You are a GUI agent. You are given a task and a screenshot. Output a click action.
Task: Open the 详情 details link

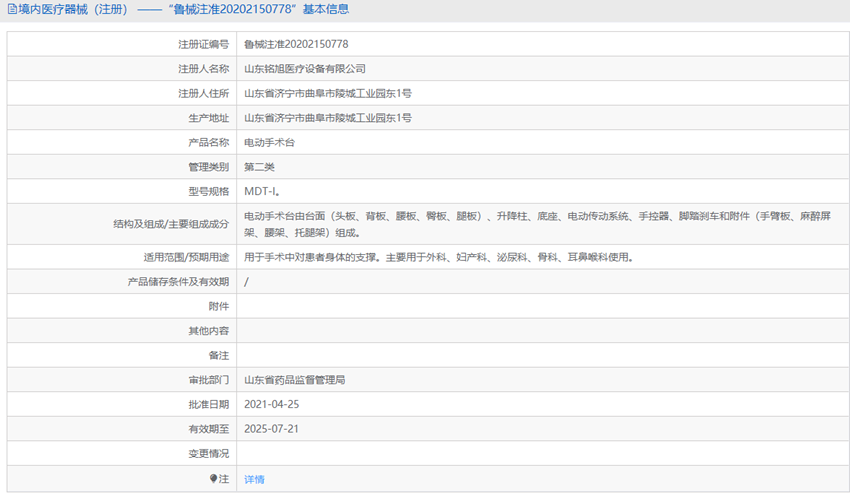(x=254, y=479)
